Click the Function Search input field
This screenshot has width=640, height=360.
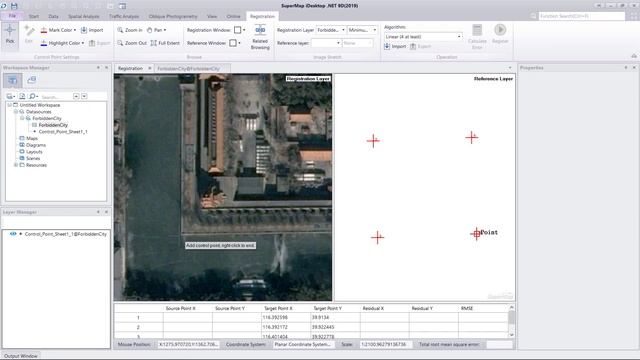coord(582,16)
